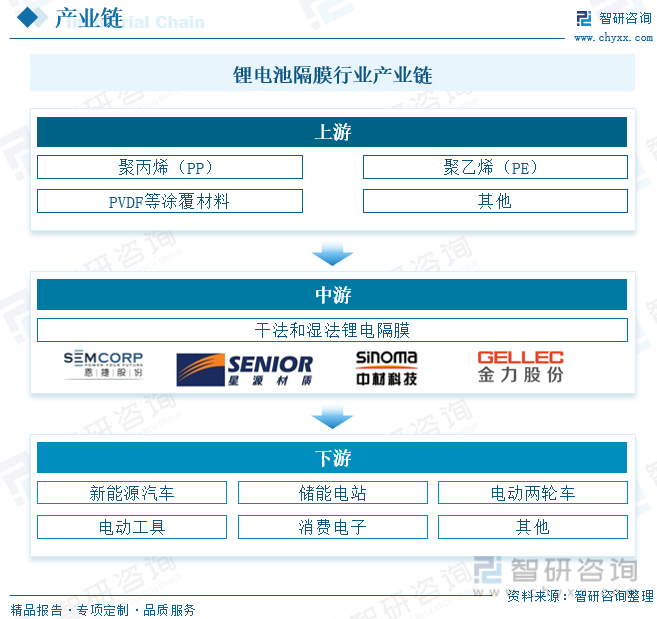Click the 储能电站 box
Image resolution: width=657 pixels, height=619 pixels.
point(333,493)
